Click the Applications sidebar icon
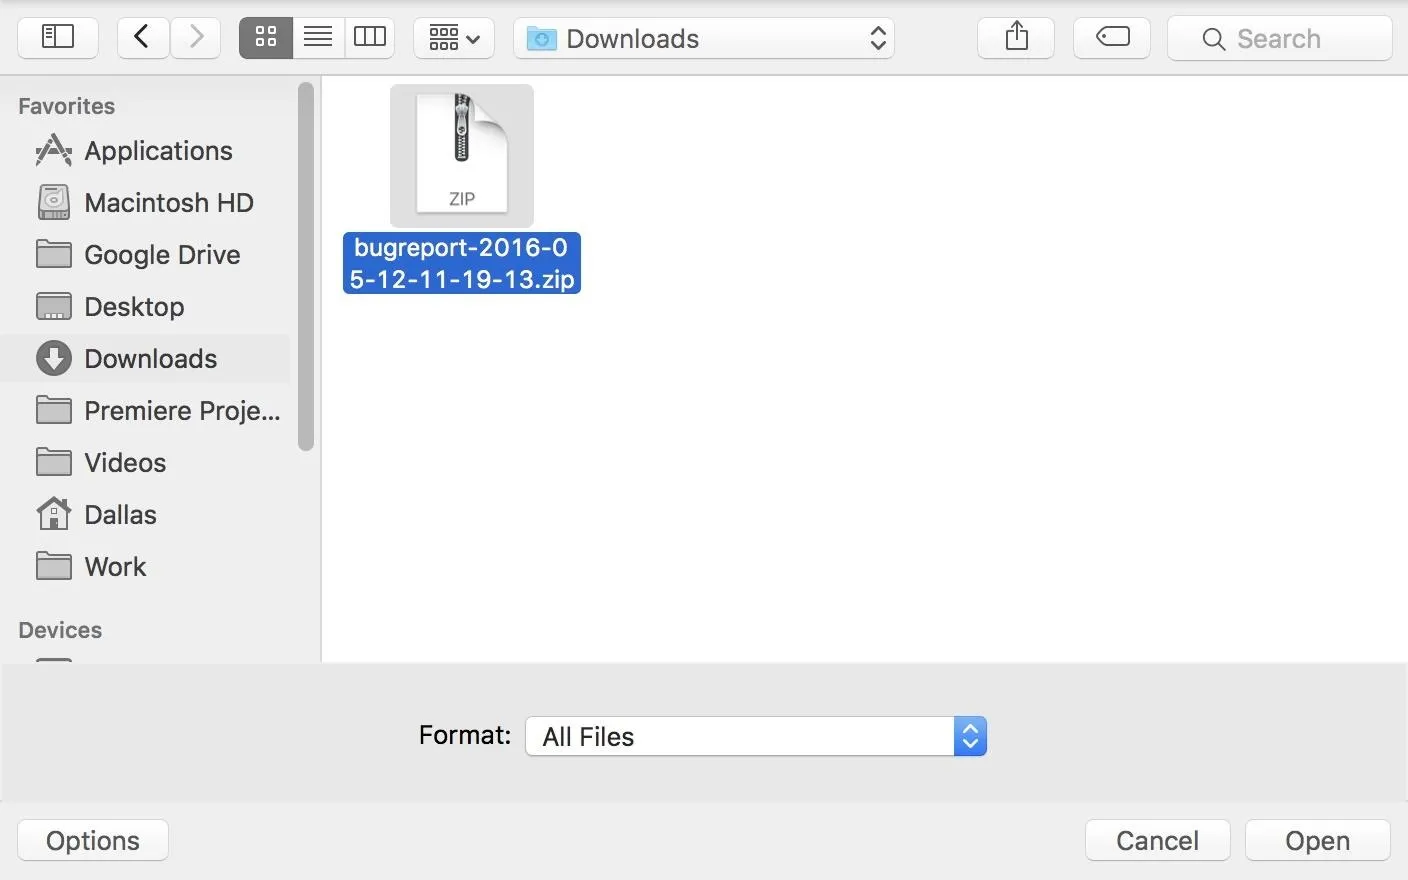 [x=54, y=151]
